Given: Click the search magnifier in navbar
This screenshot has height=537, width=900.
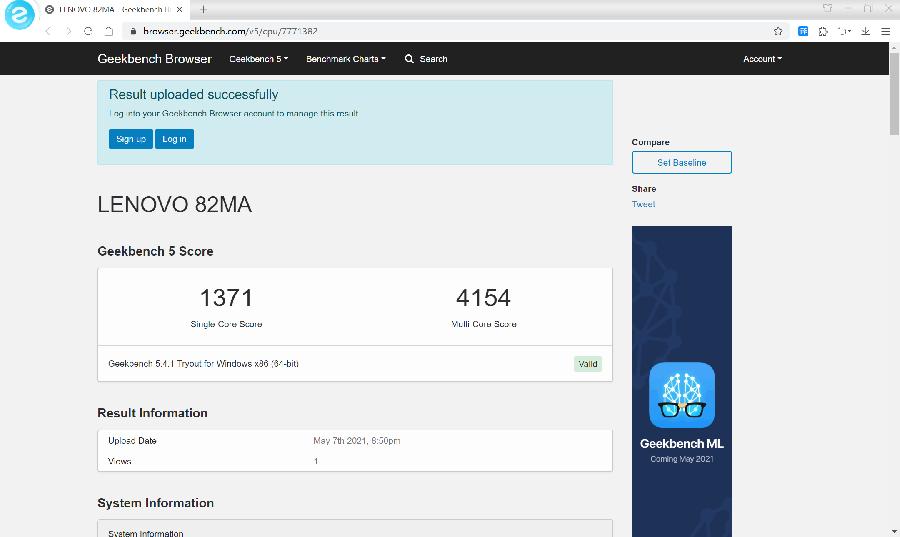Looking at the screenshot, I should 410,59.
